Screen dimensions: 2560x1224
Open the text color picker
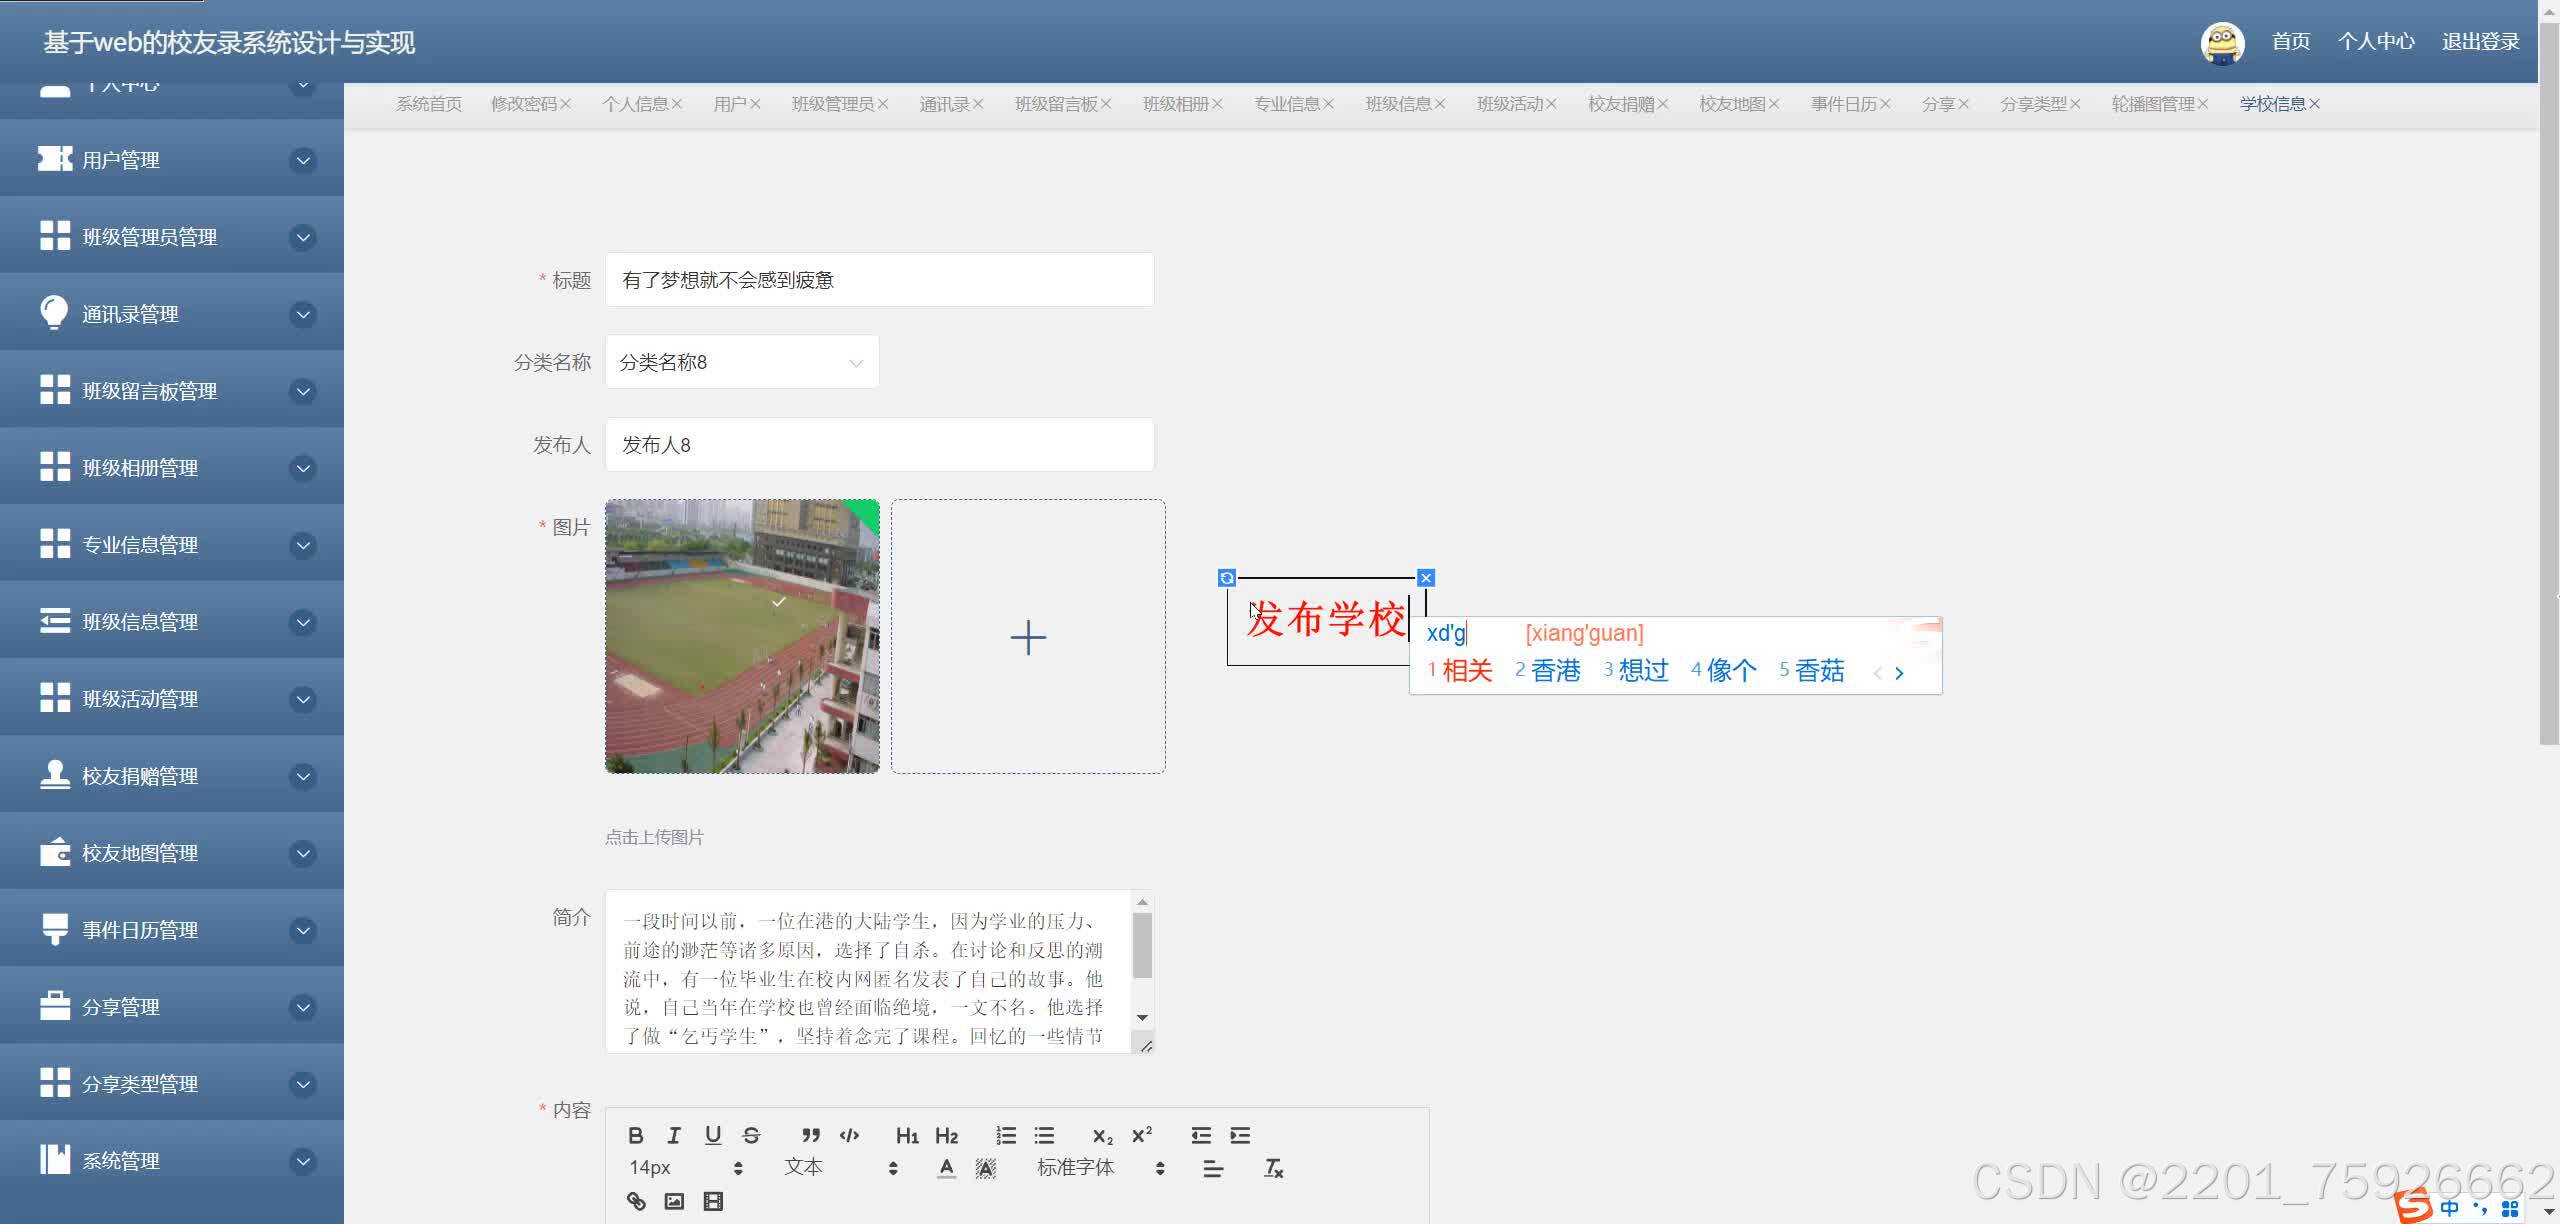(946, 1168)
